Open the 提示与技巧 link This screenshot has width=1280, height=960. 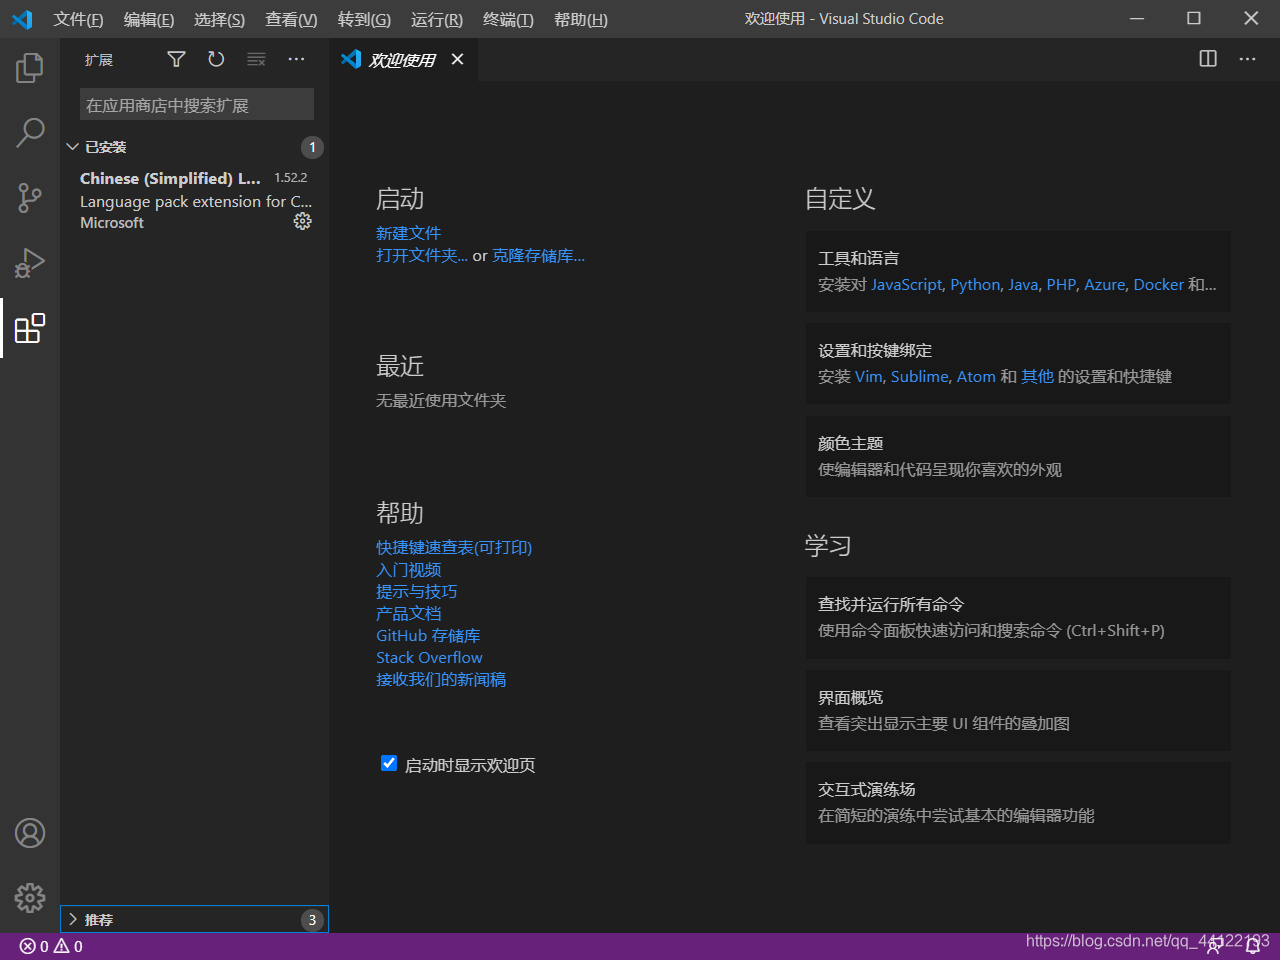pos(416,591)
